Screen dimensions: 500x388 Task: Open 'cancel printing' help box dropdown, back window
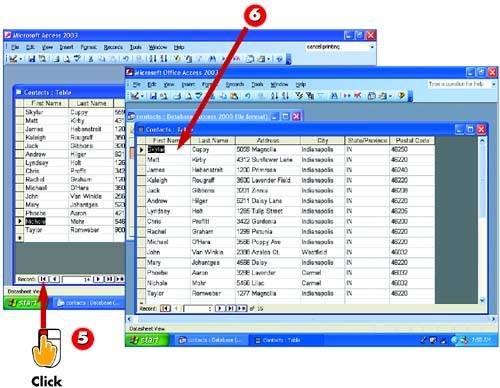[372, 47]
